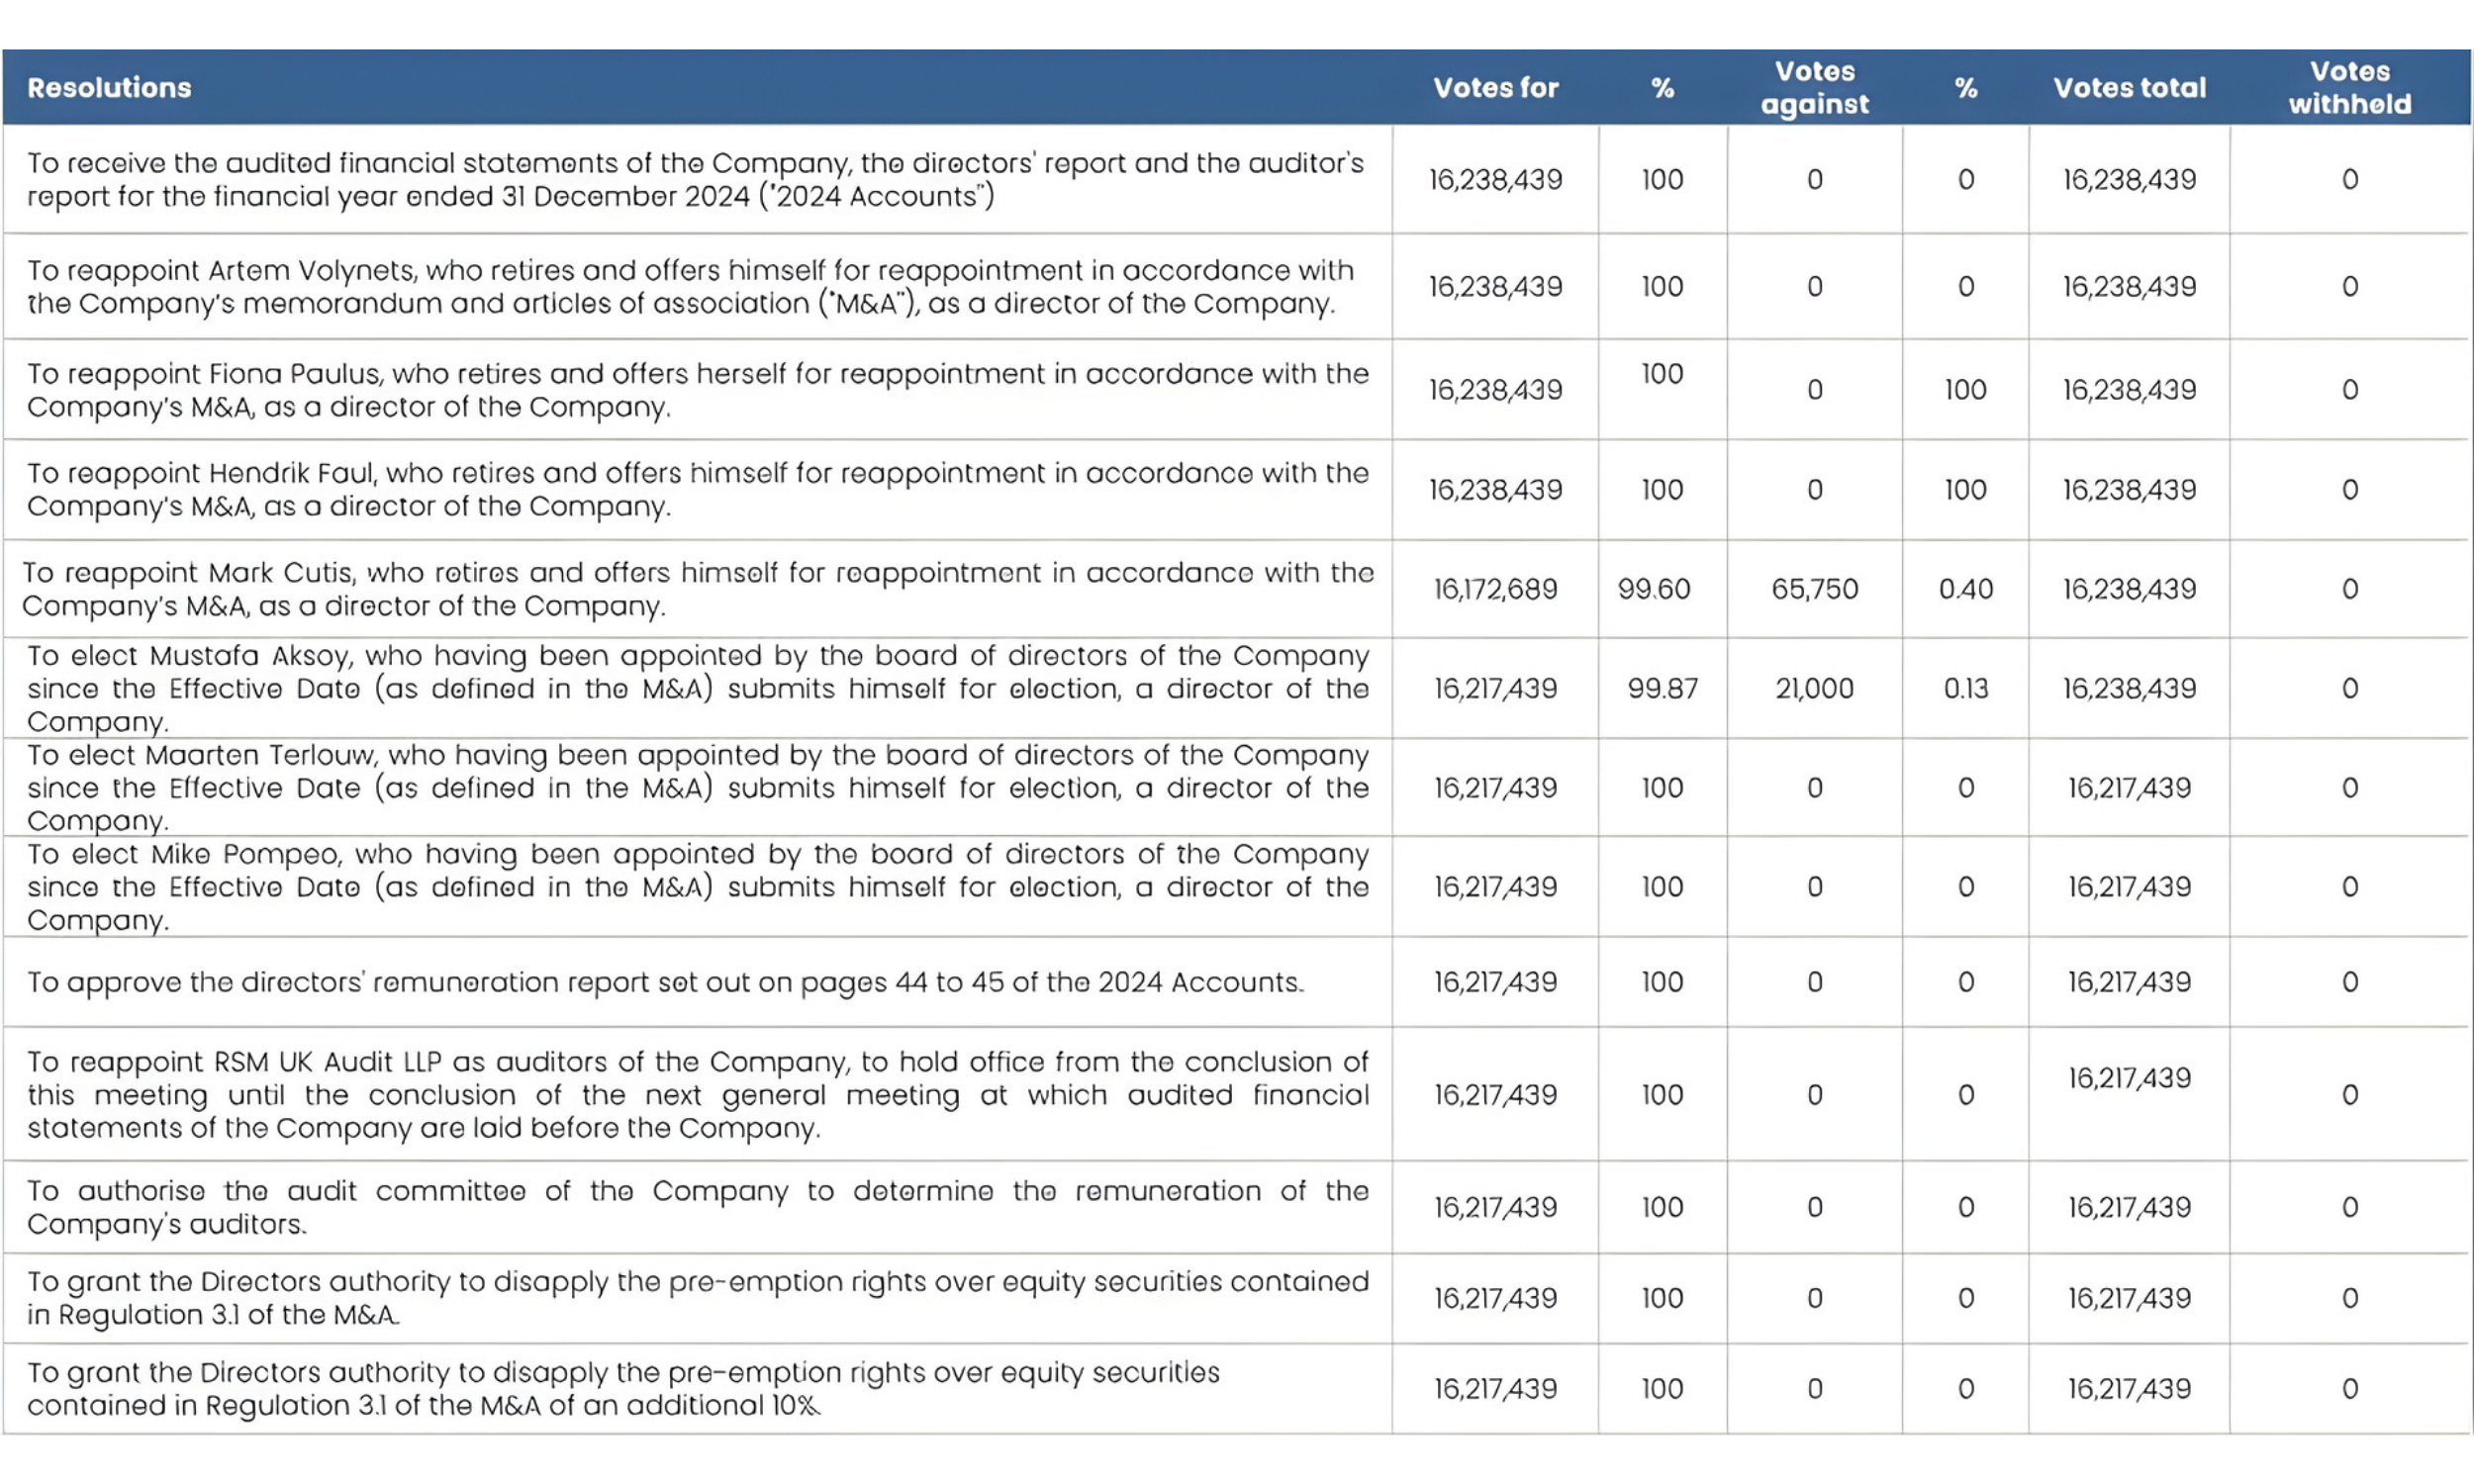
Task: Click the Mark Cutis reappointment resolution
Action: coord(697,589)
